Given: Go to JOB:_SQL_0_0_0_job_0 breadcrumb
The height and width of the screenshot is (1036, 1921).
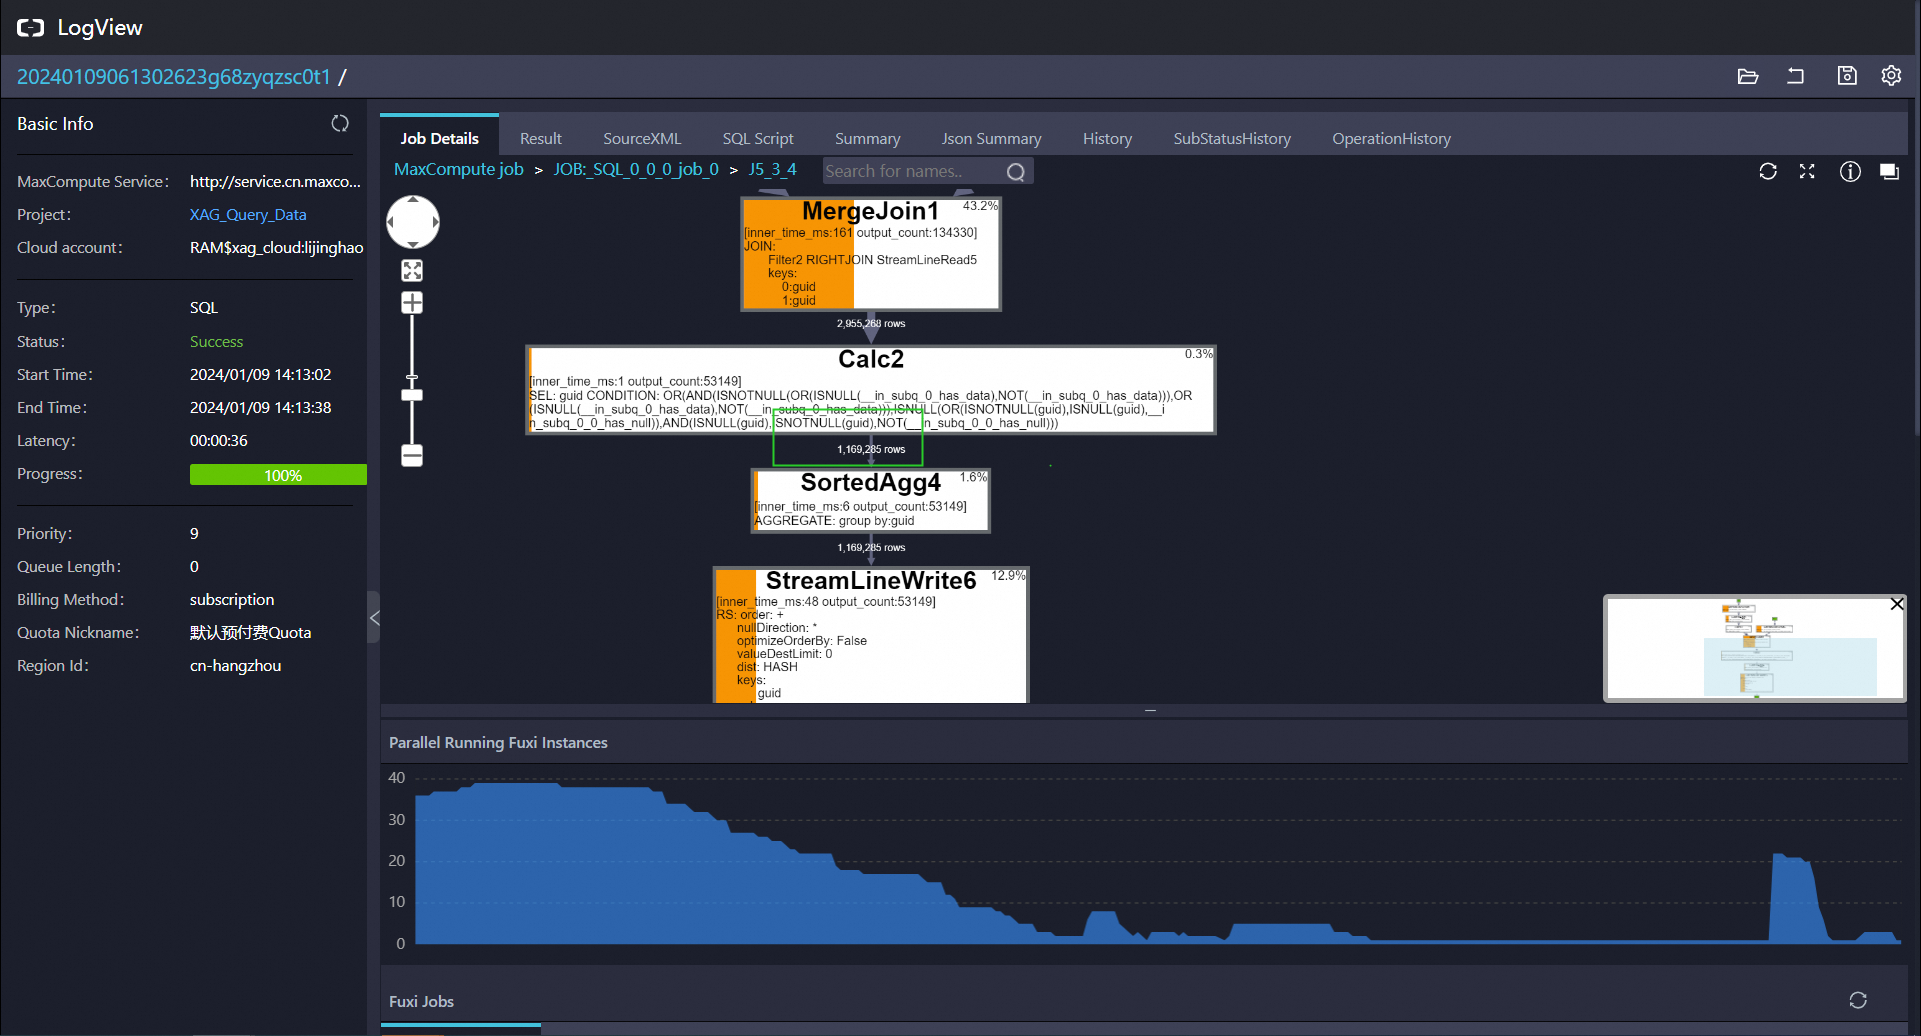Looking at the screenshot, I should (x=636, y=169).
